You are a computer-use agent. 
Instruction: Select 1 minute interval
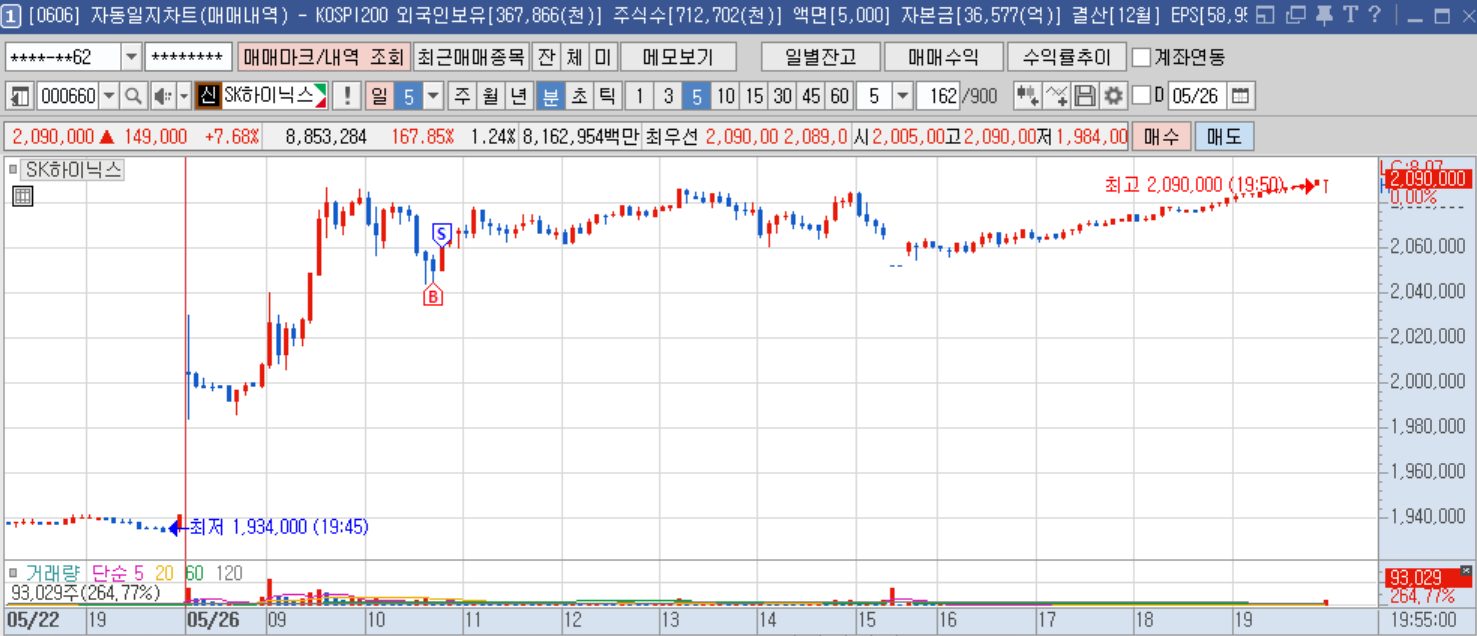tap(640, 96)
